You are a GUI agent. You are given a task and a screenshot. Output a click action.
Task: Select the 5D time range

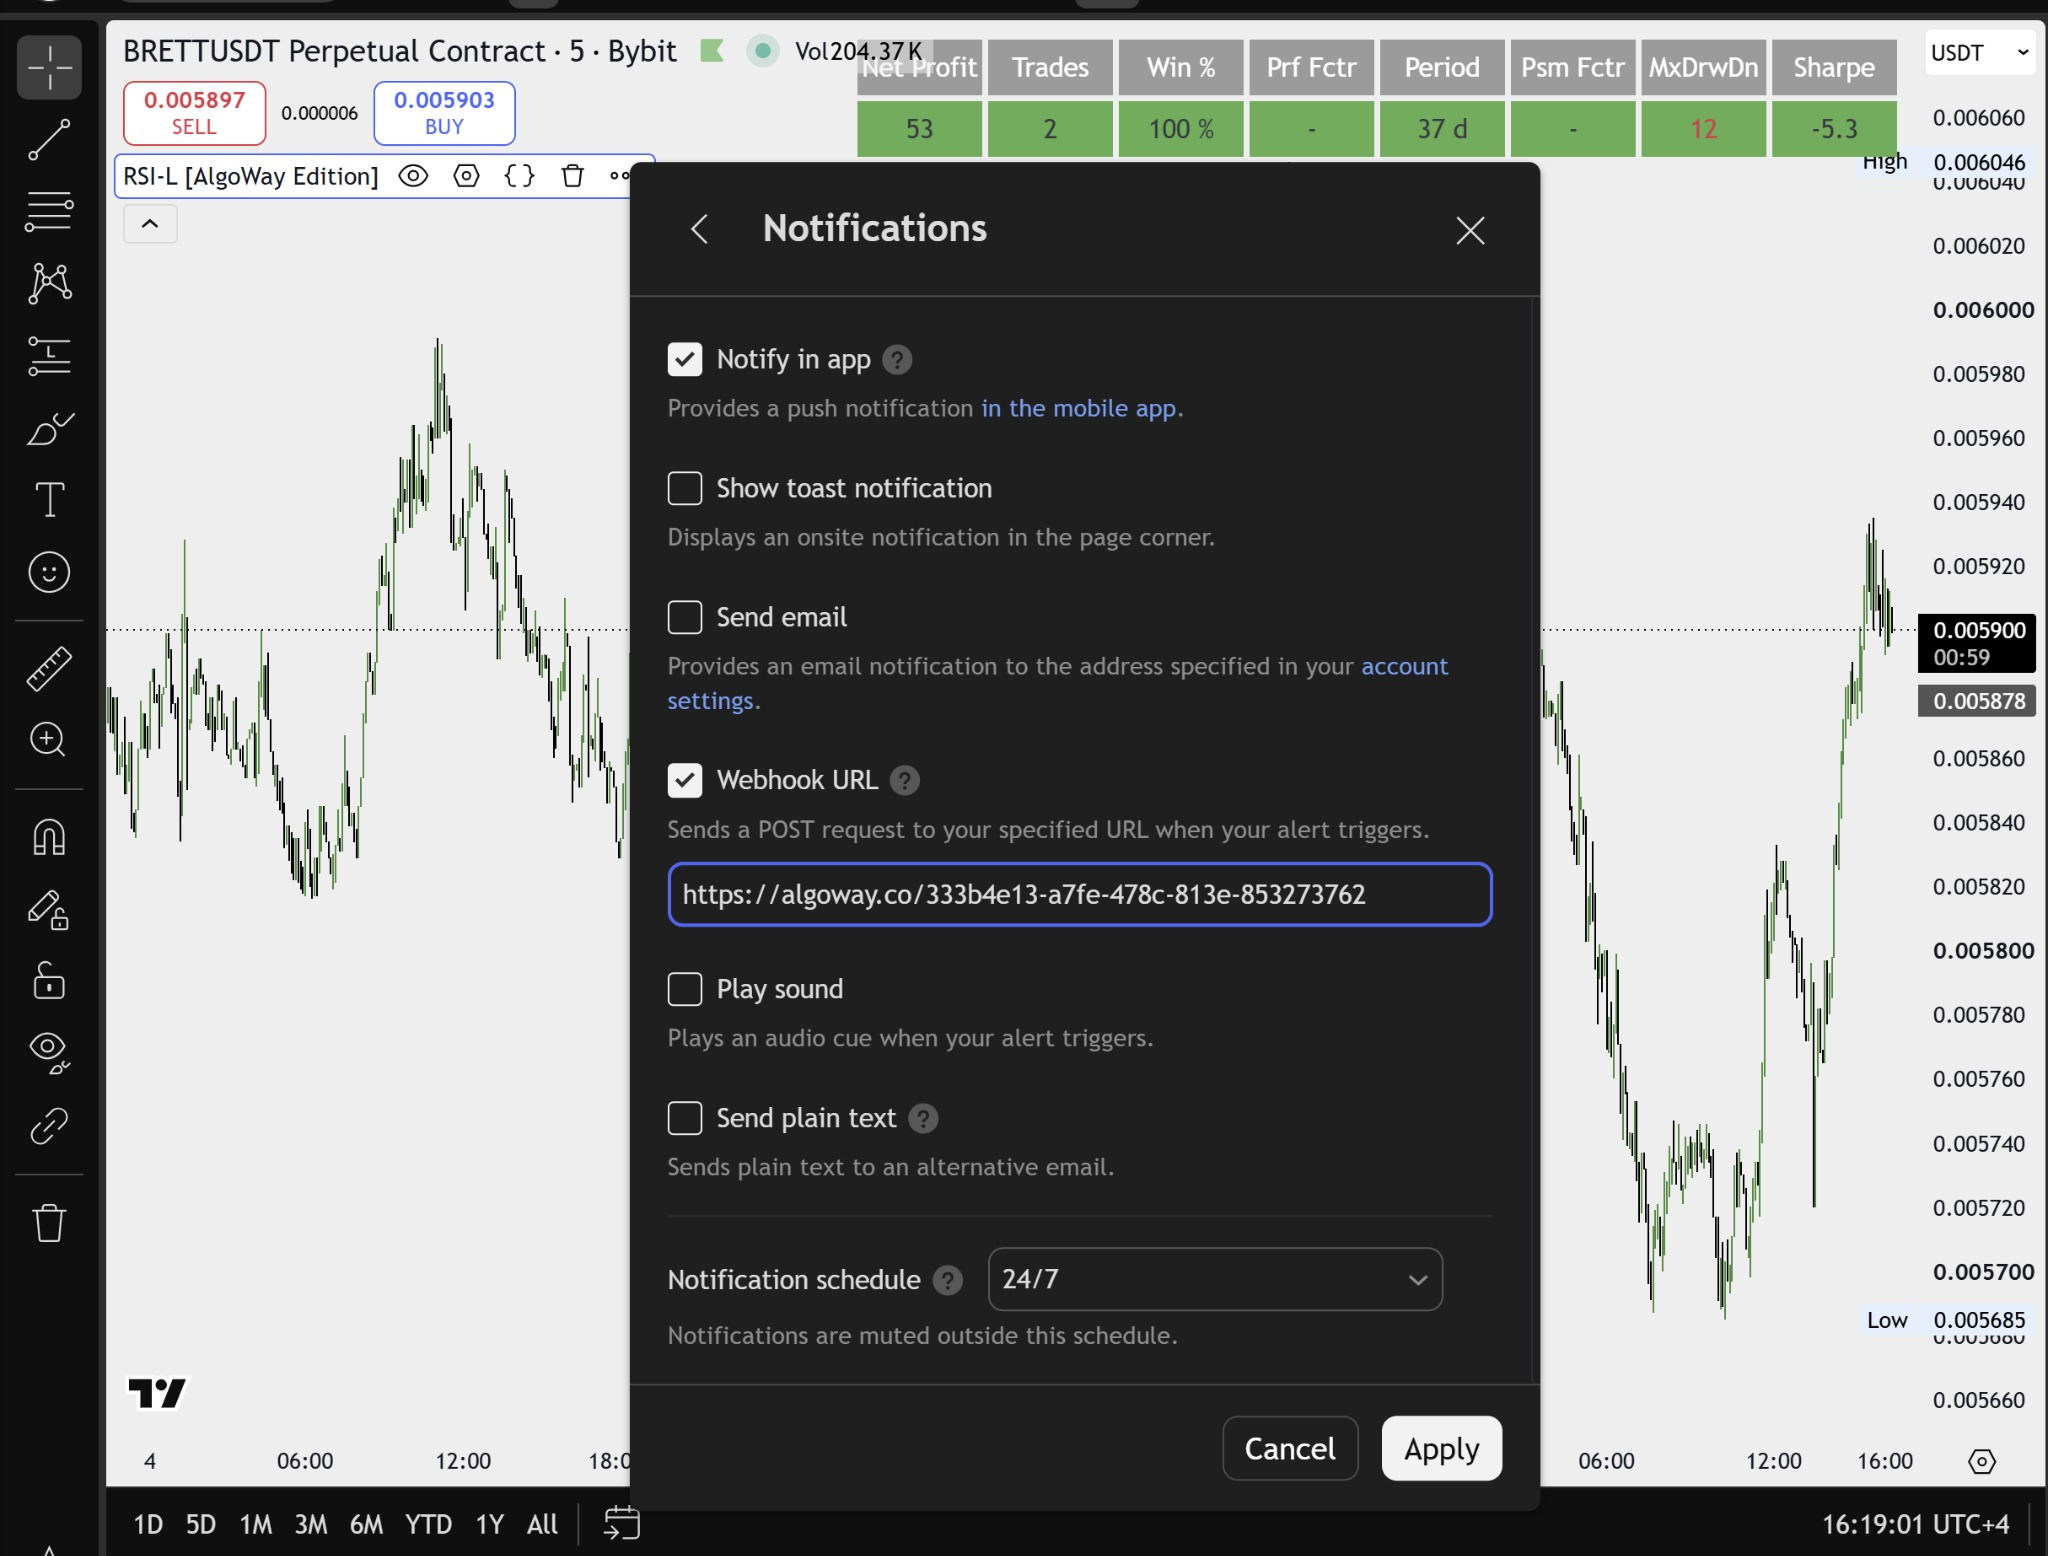click(201, 1524)
